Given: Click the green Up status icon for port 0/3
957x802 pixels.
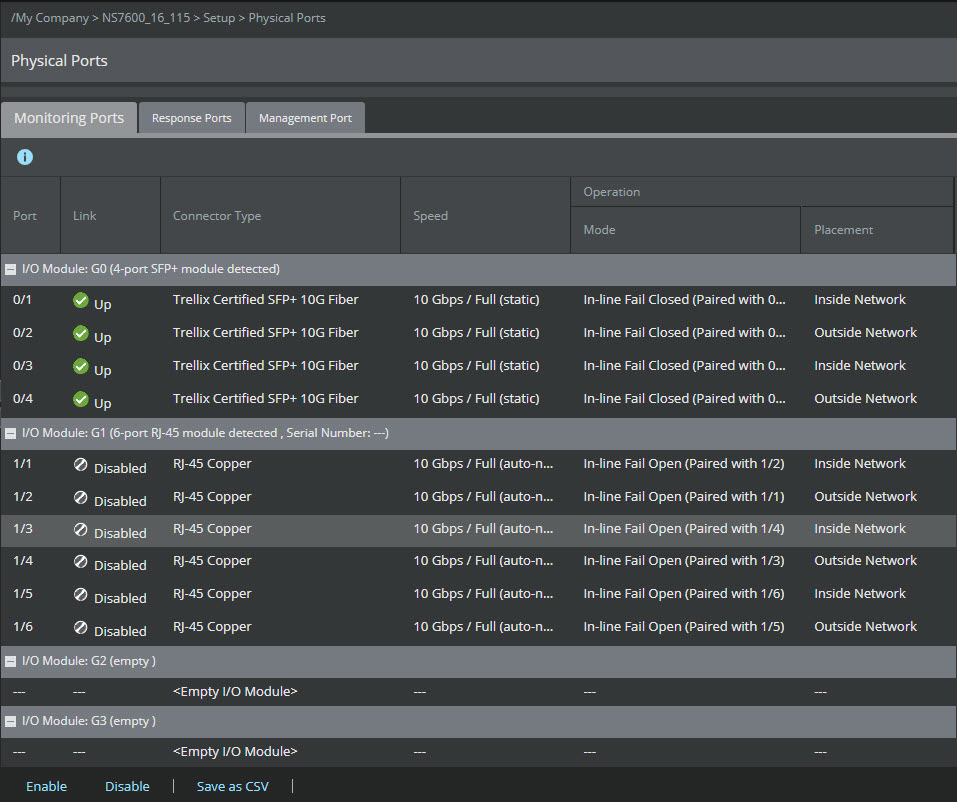Looking at the screenshot, I should pos(81,366).
